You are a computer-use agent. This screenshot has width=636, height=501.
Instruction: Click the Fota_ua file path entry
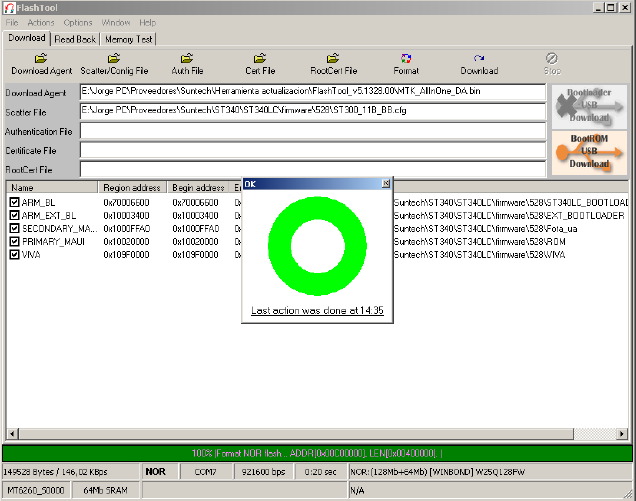point(486,229)
